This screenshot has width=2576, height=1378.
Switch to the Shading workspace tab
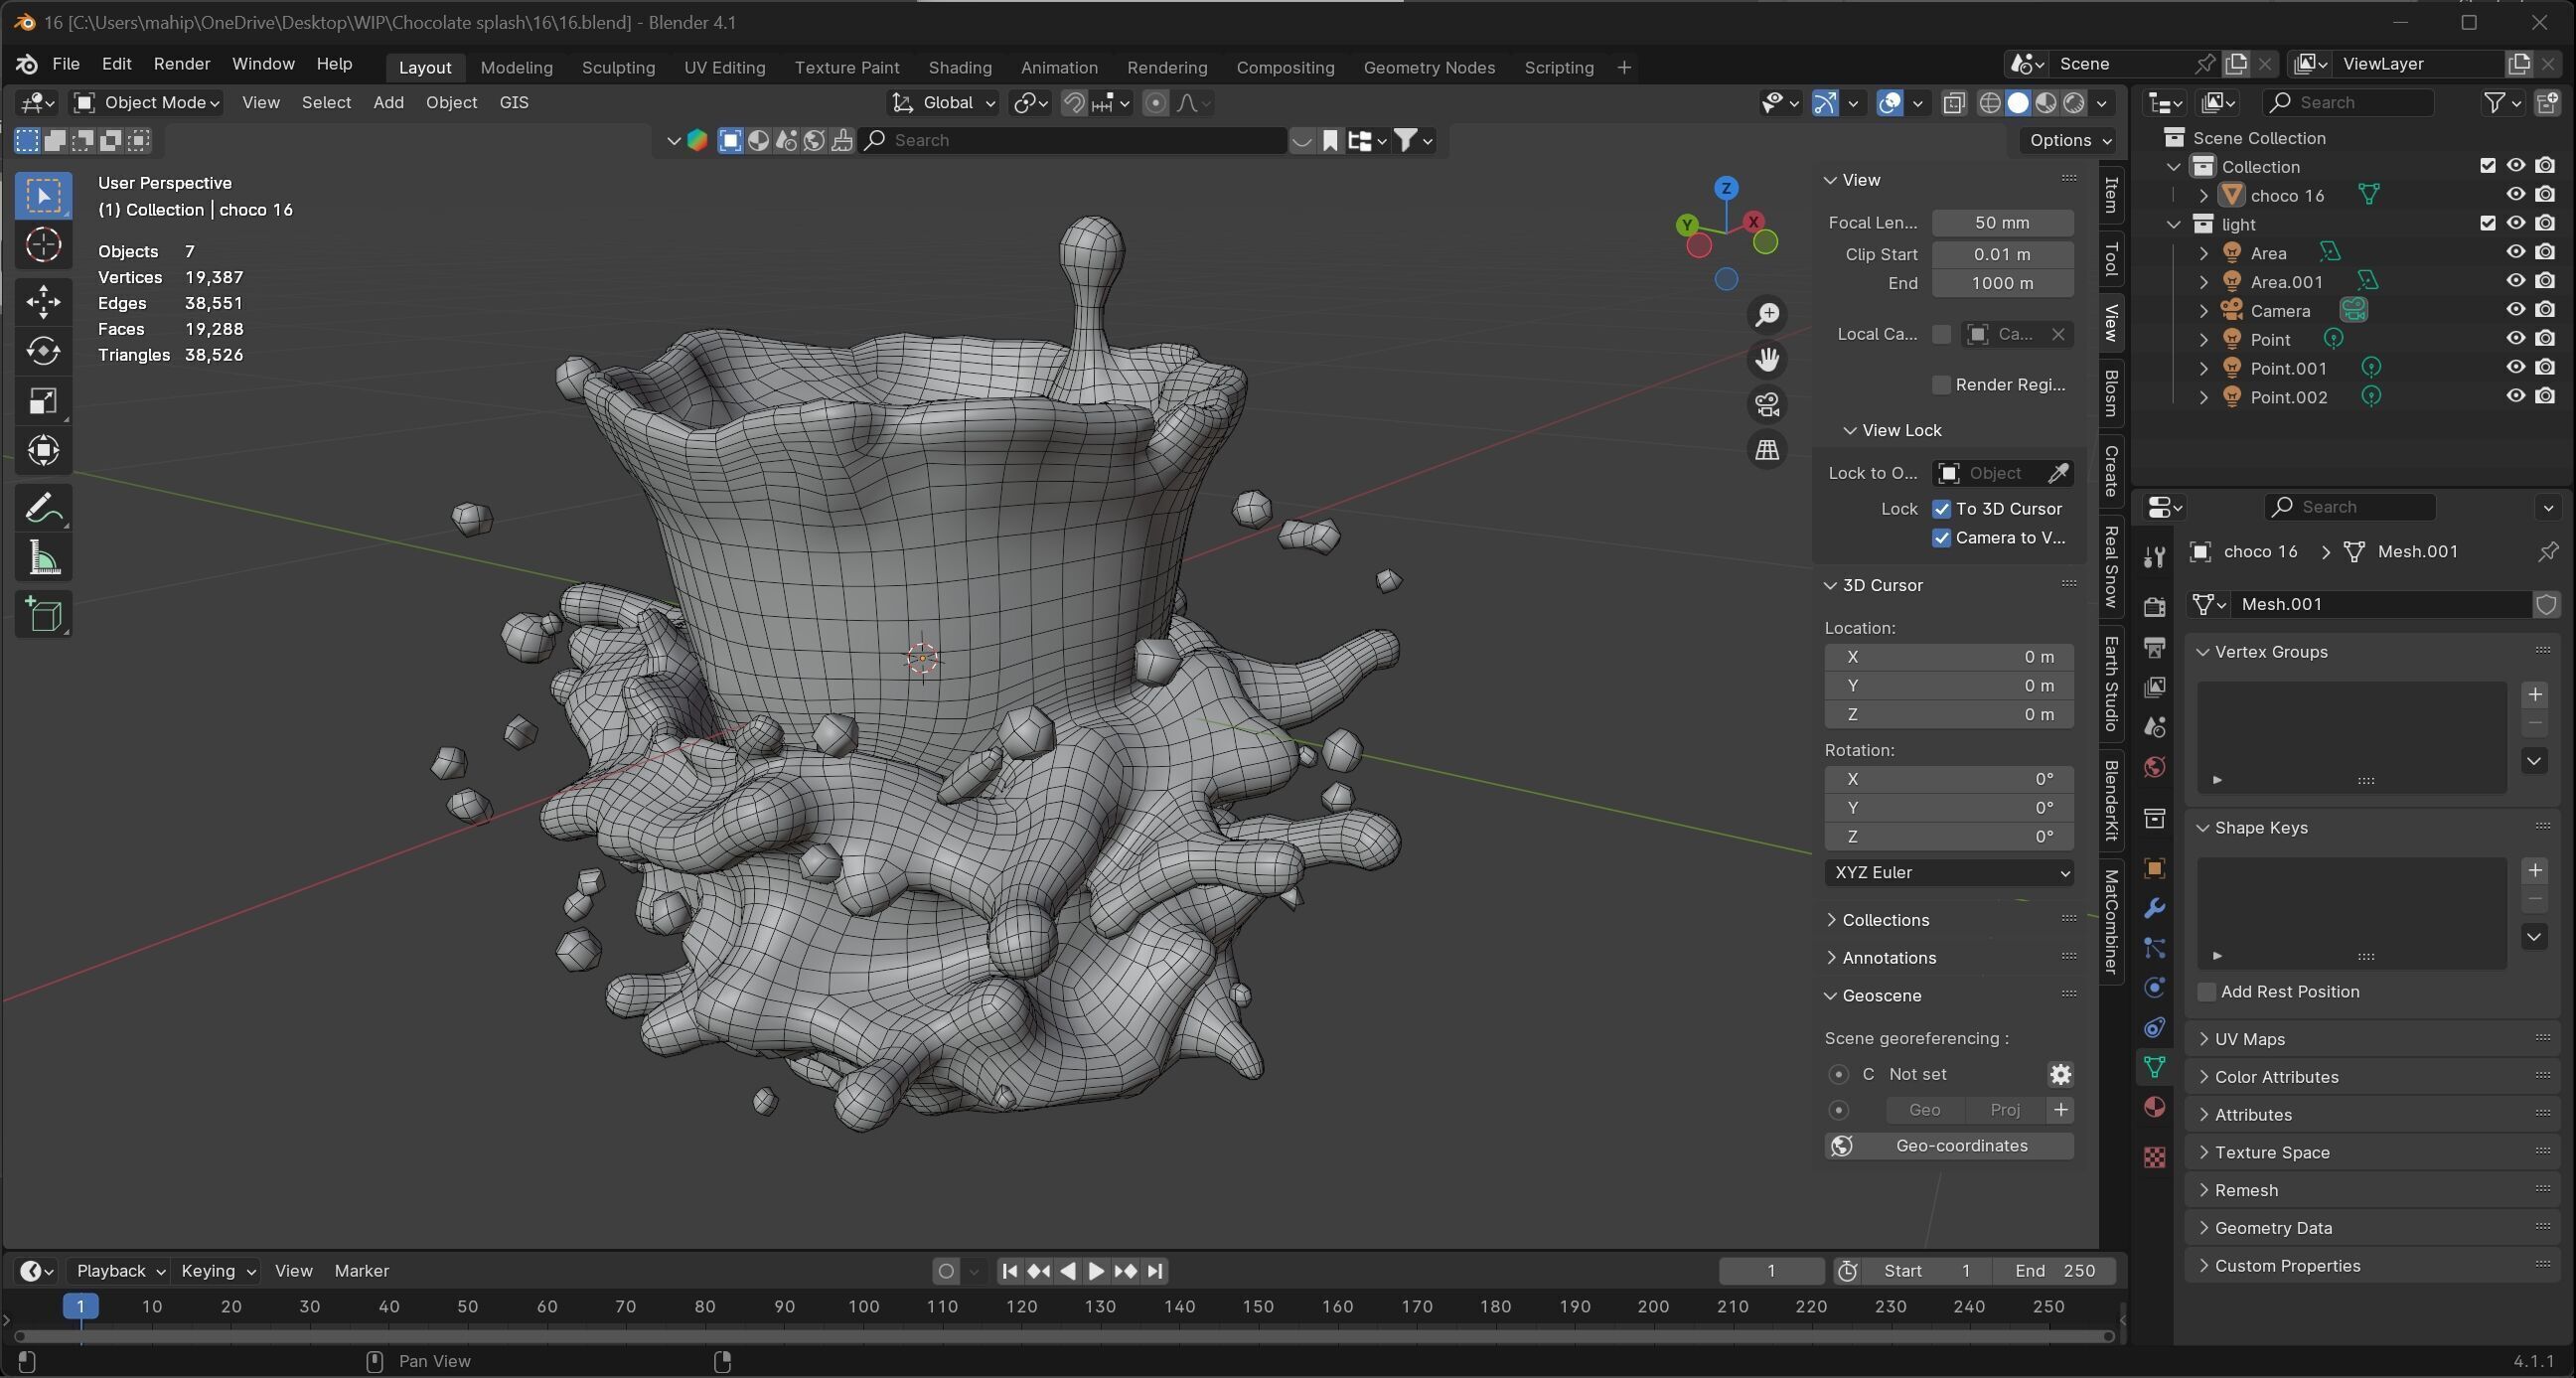pyautogui.click(x=959, y=67)
